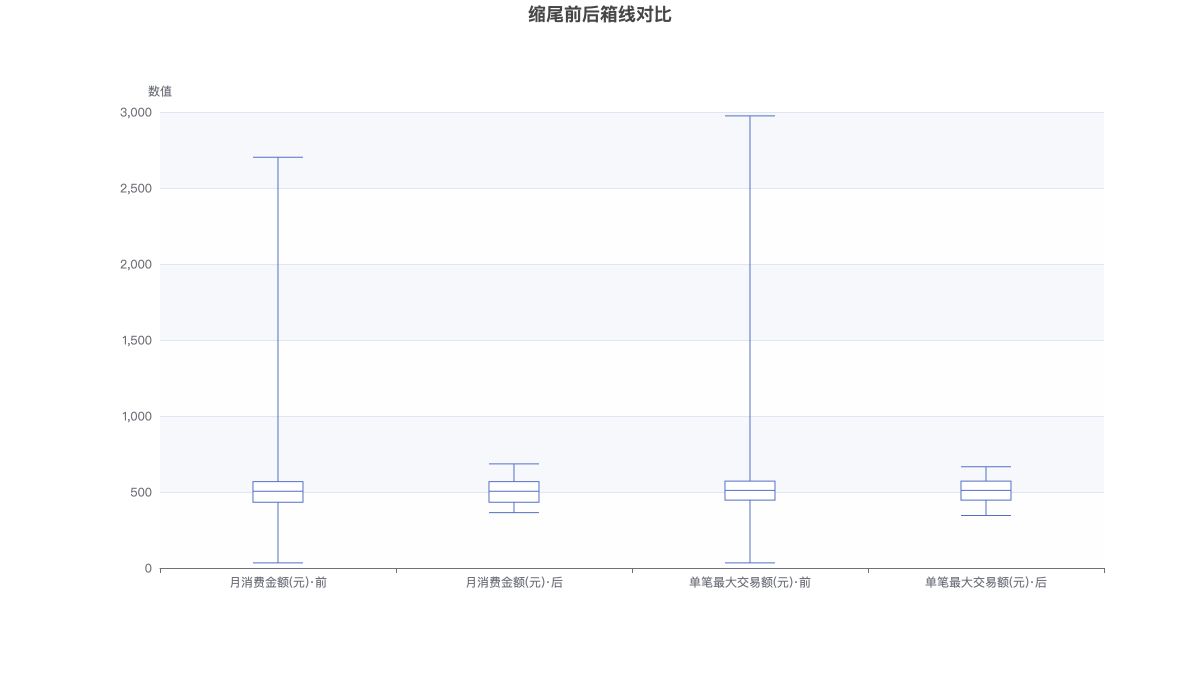
Task: Click lower whisker cap of 单笔最大交易额(元)·后
Action: (986, 515)
